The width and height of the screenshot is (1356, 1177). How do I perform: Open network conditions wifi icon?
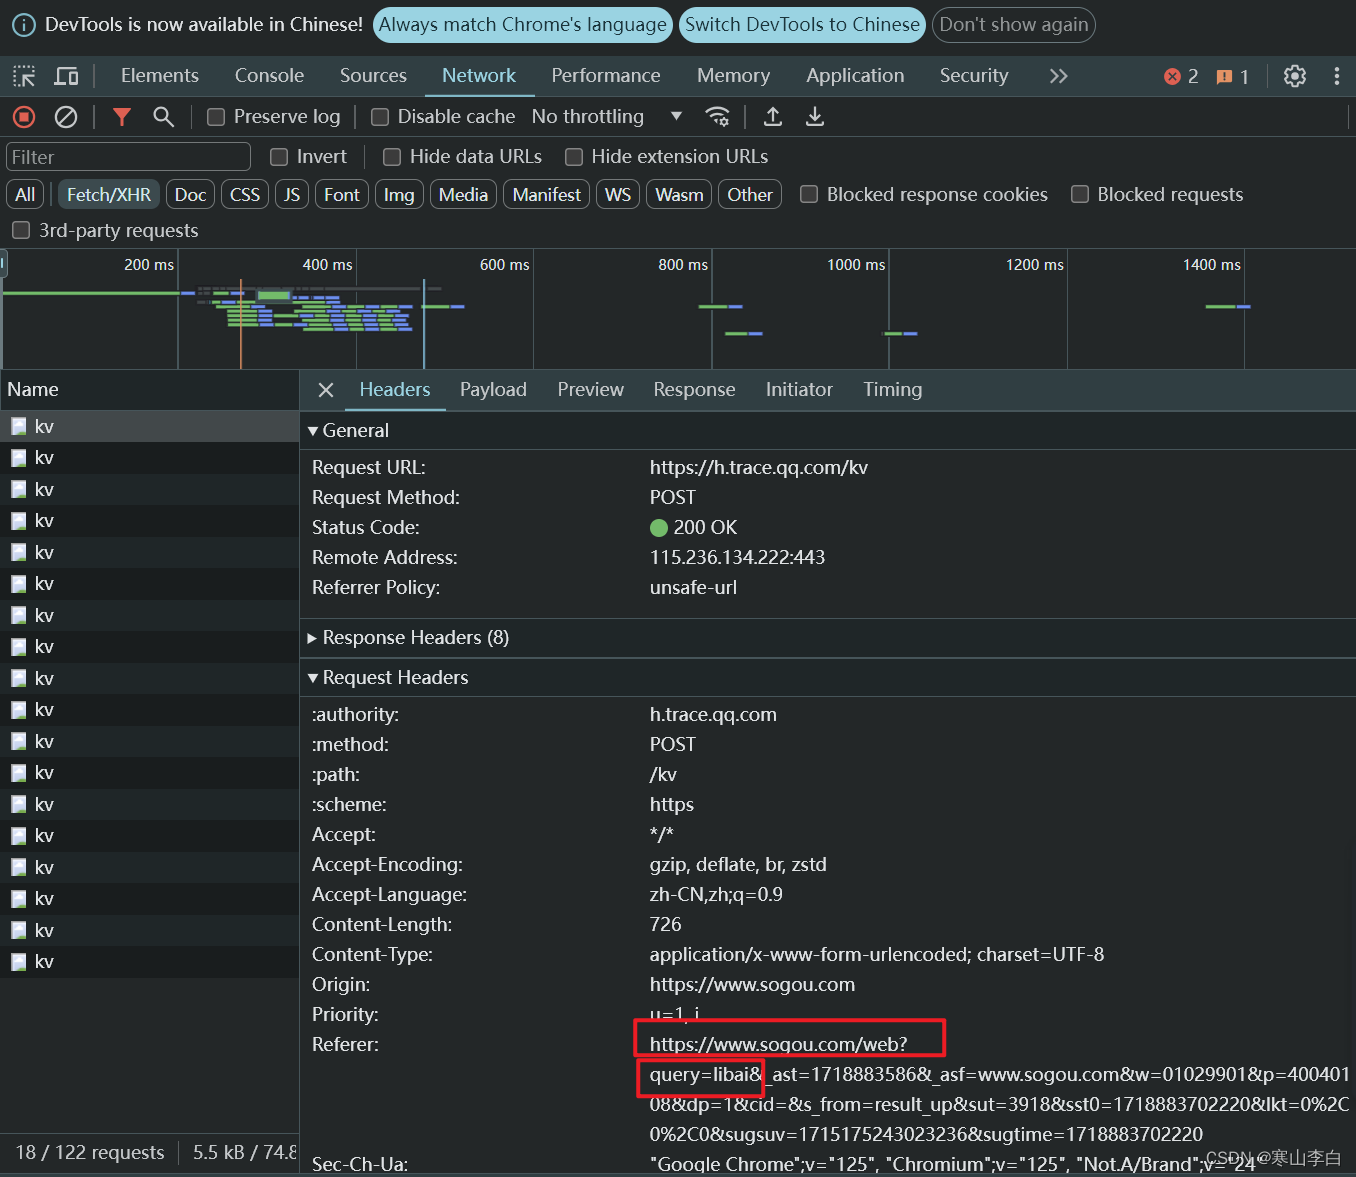[717, 117]
